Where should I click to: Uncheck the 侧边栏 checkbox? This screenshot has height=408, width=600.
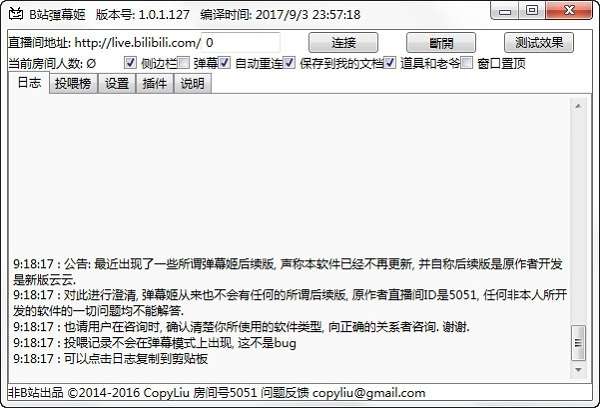[130, 62]
